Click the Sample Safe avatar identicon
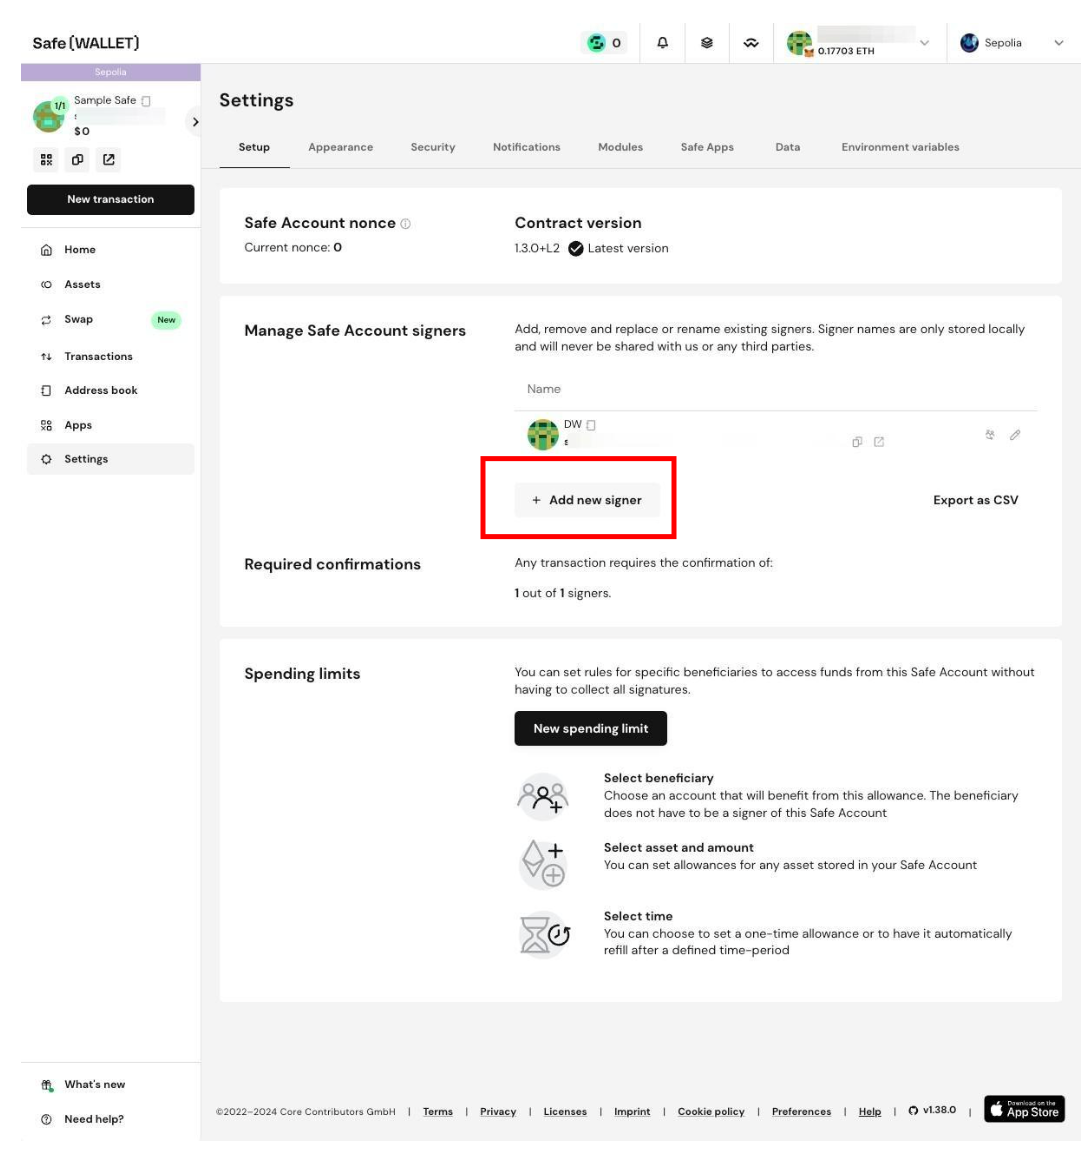The image size is (1084, 1152). 49,116
